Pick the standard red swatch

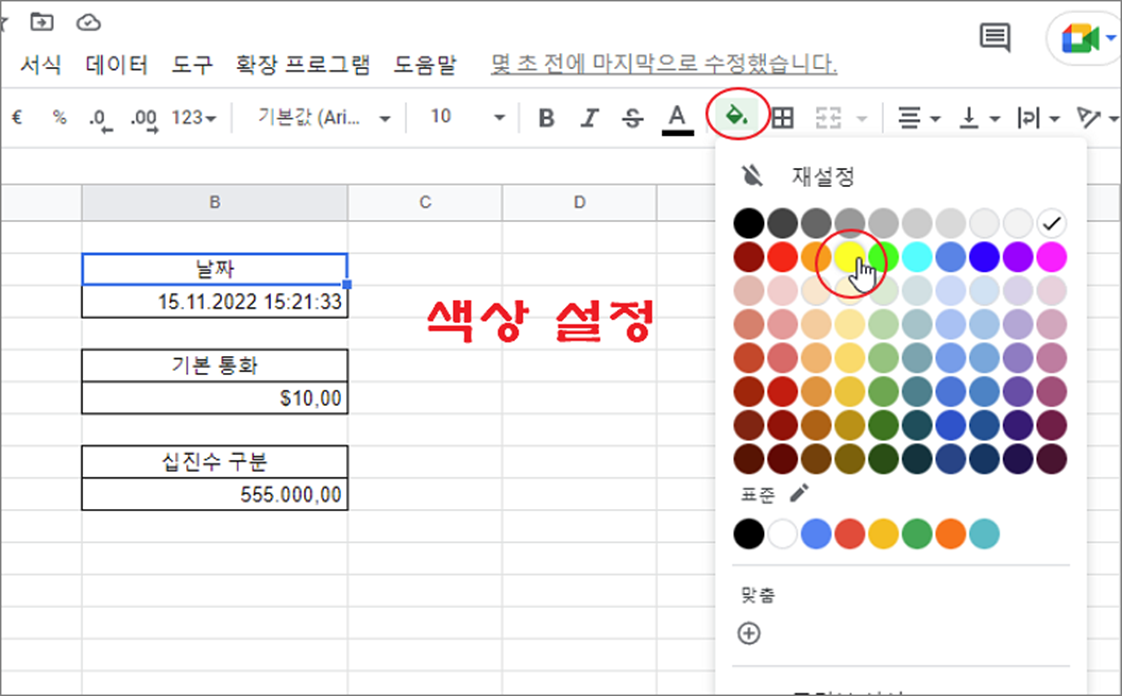pos(849,534)
